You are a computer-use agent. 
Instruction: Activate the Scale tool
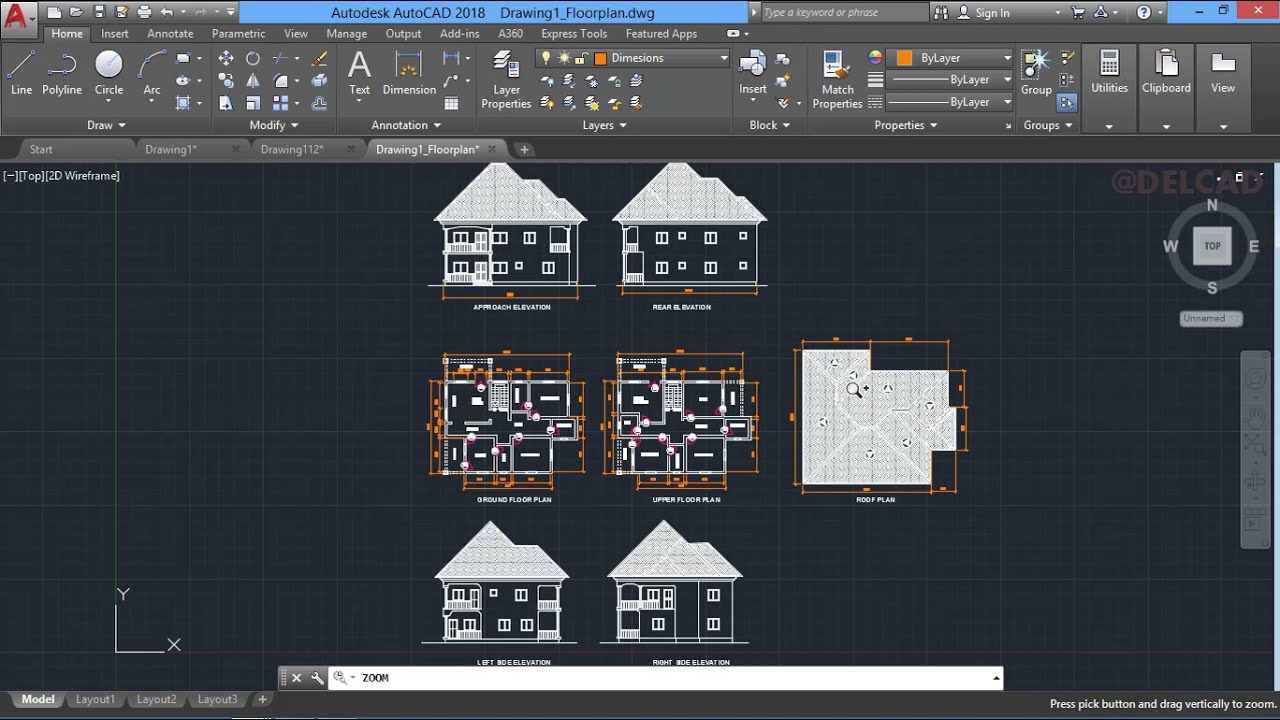tap(253, 103)
